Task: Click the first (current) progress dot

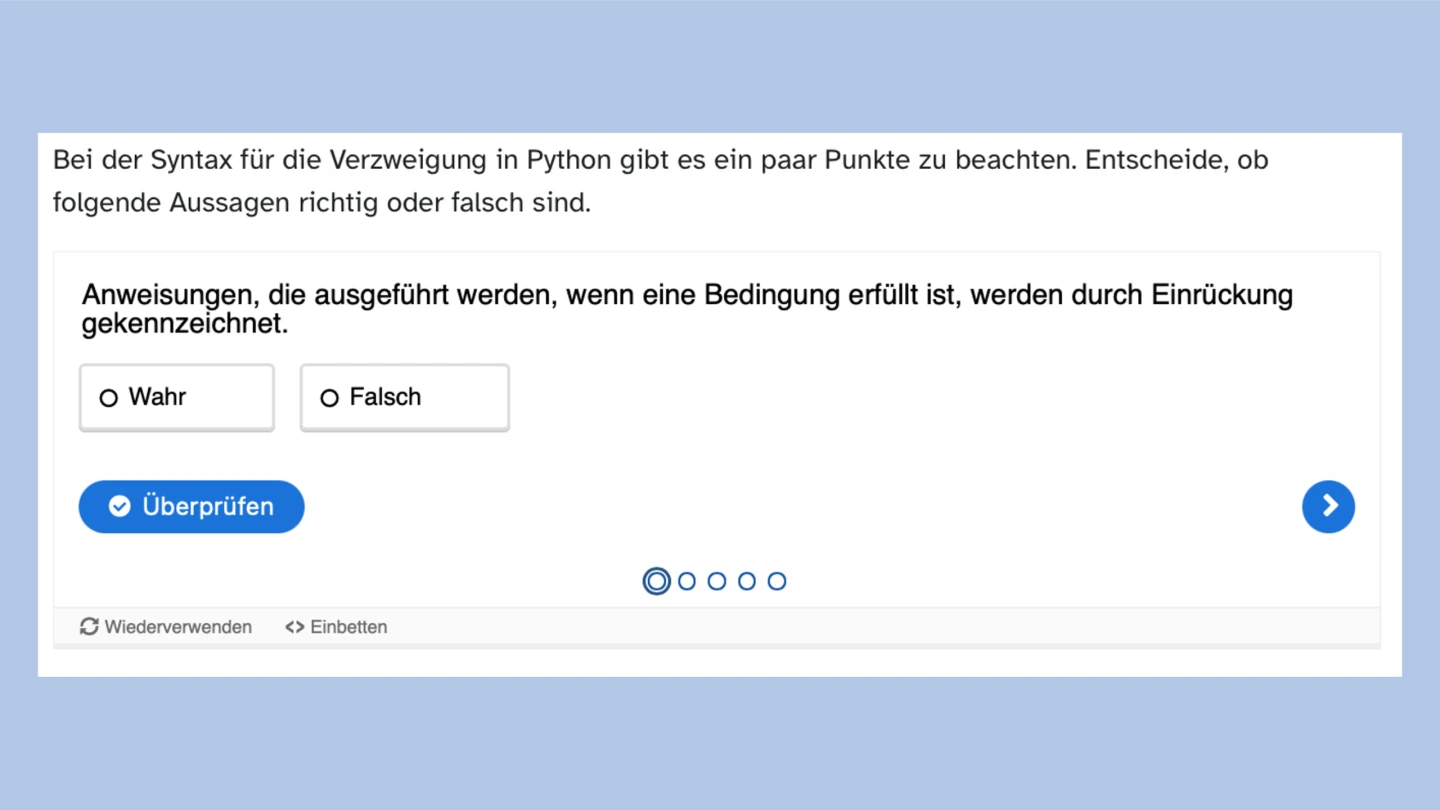Action: 656,581
